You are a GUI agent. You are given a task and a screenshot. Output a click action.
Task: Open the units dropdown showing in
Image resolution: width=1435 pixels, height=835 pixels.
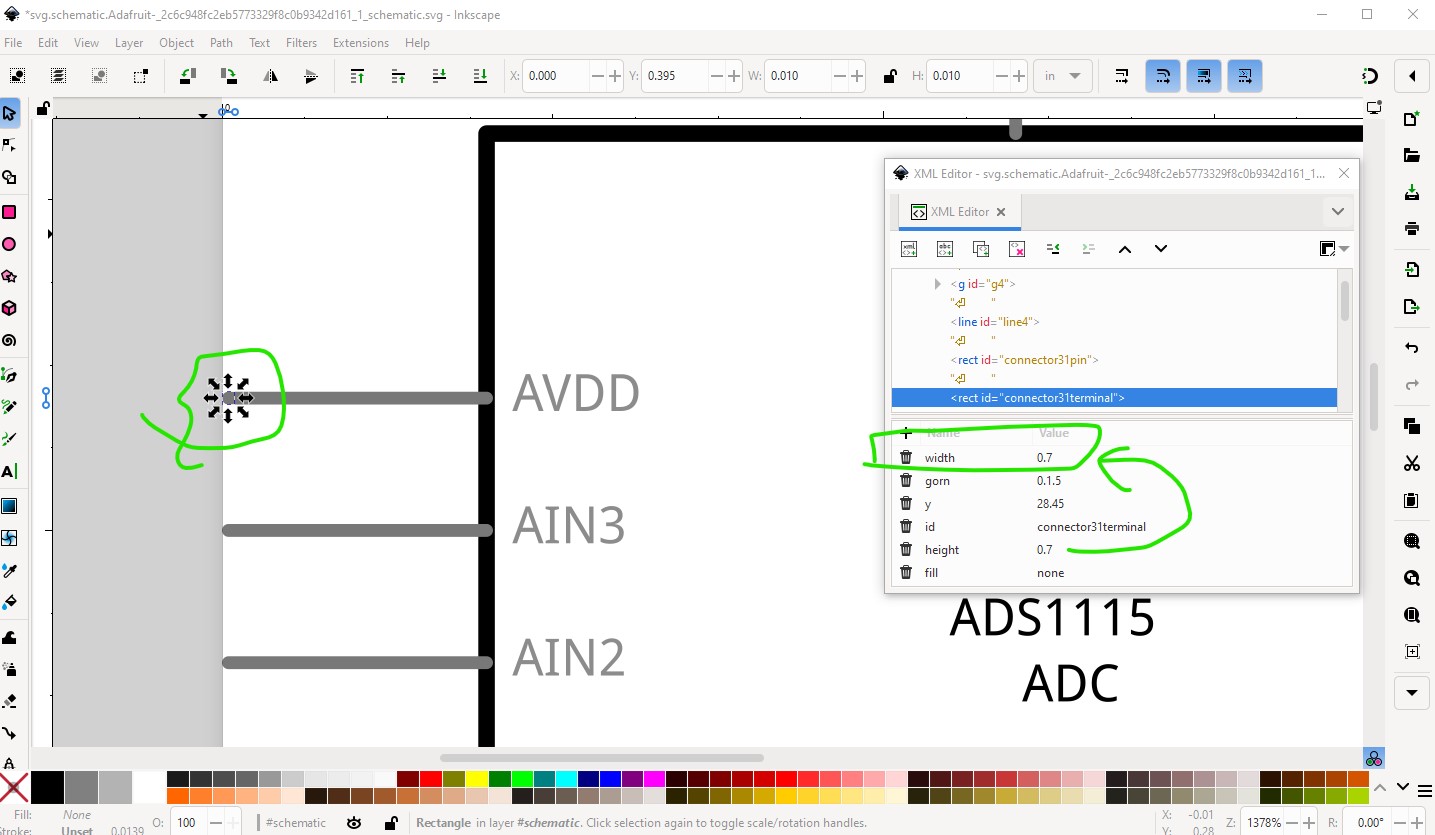tap(1063, 76)
